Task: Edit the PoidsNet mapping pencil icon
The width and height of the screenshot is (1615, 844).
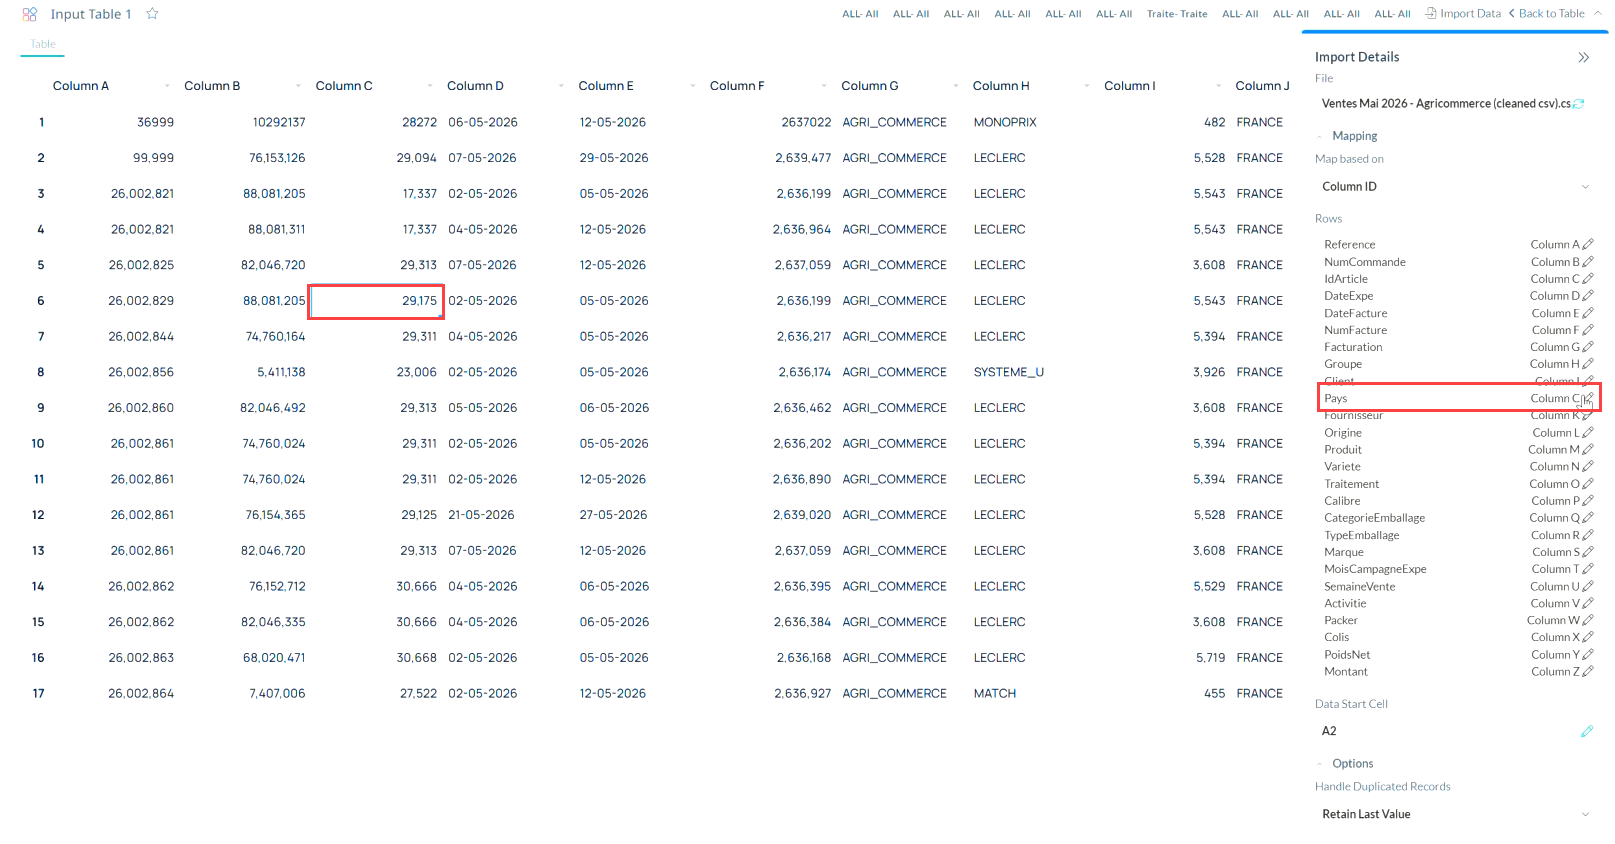Action: pos(1588,655)
